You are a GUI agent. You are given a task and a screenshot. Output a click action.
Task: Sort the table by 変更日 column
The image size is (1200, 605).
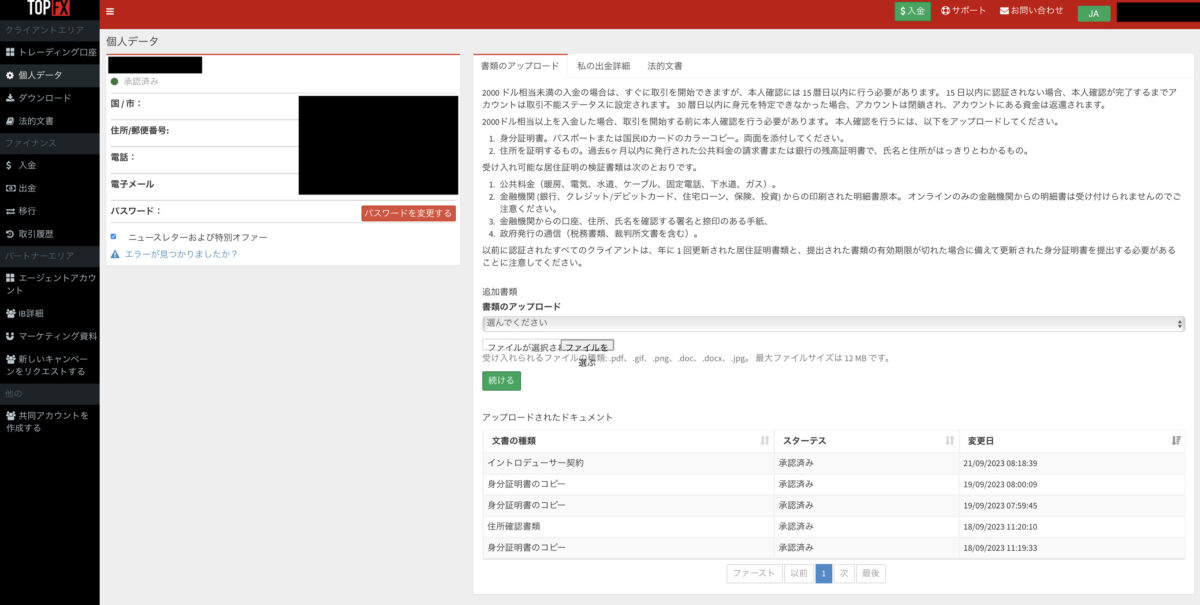(x=1176, y=441)
